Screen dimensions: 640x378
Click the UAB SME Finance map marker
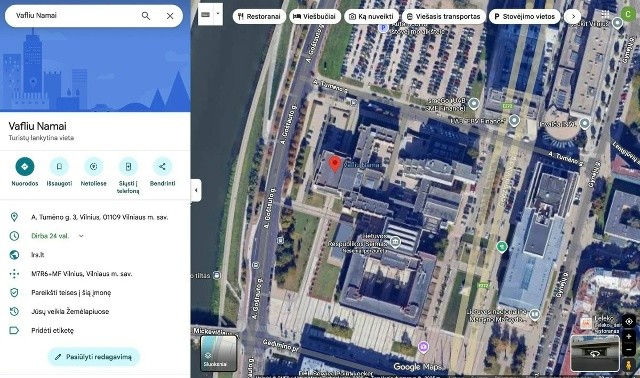pyautogui.click(x=474, y=104)
